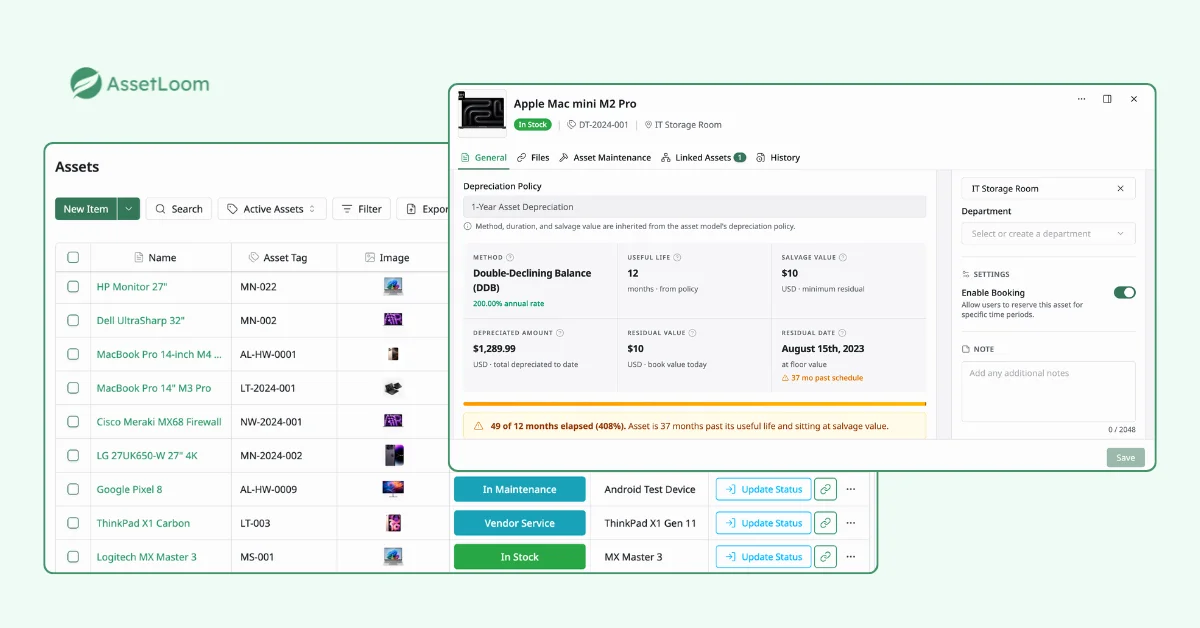Image resolution: width=1200 pixels, height=628 pixels.
Task: Select all assets with header checkbox
Action: 73,257
